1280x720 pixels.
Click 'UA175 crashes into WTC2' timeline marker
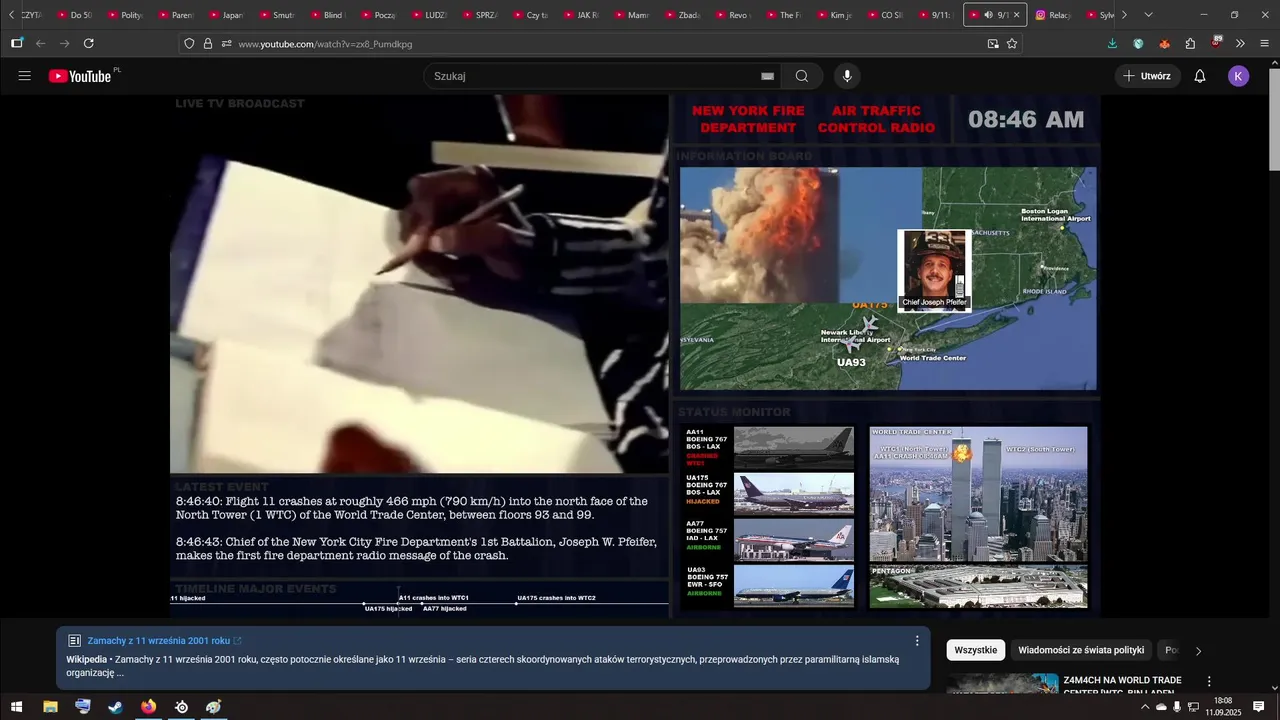(x=556, y=598)
